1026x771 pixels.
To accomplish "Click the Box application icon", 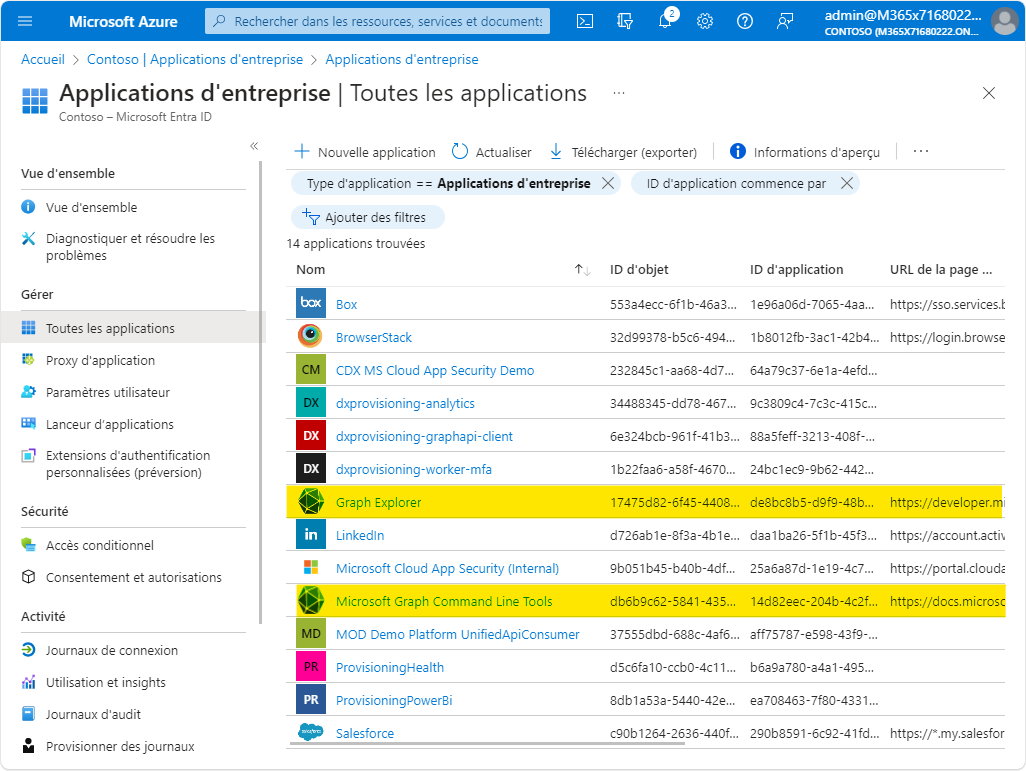I will (311, 303).
